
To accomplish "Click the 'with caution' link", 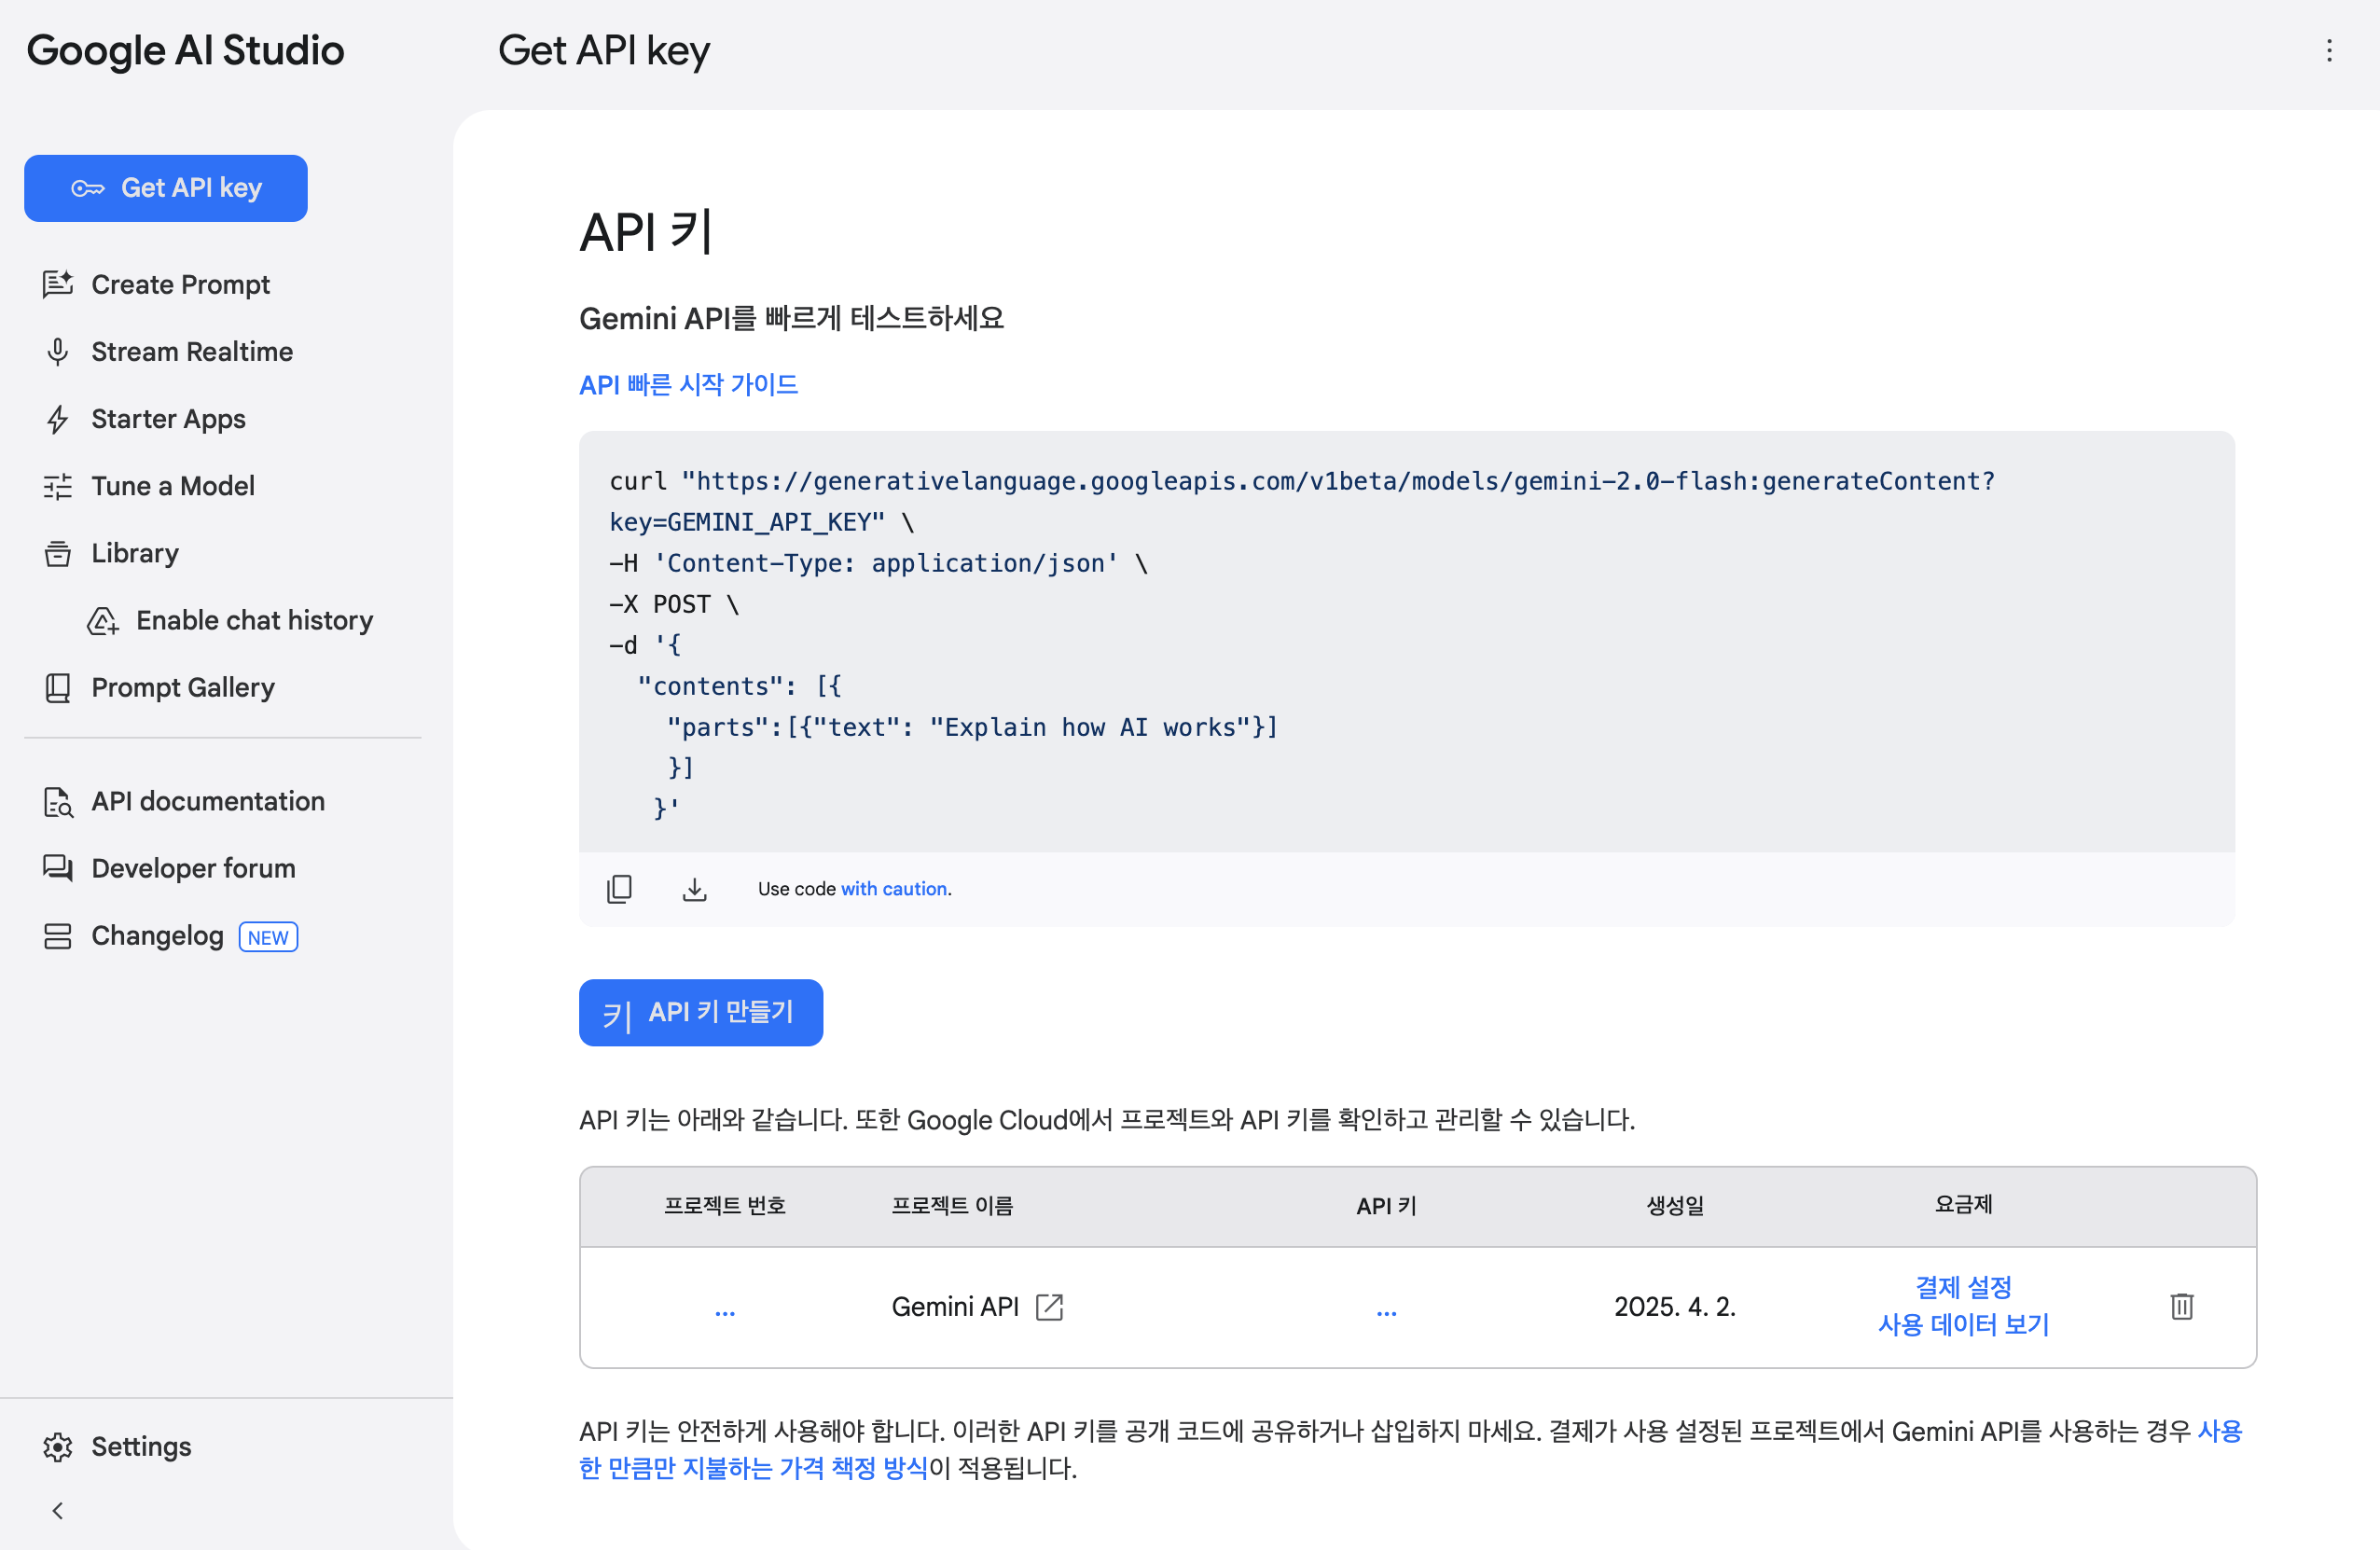I will pyautogui.click(x=894, y=889).
